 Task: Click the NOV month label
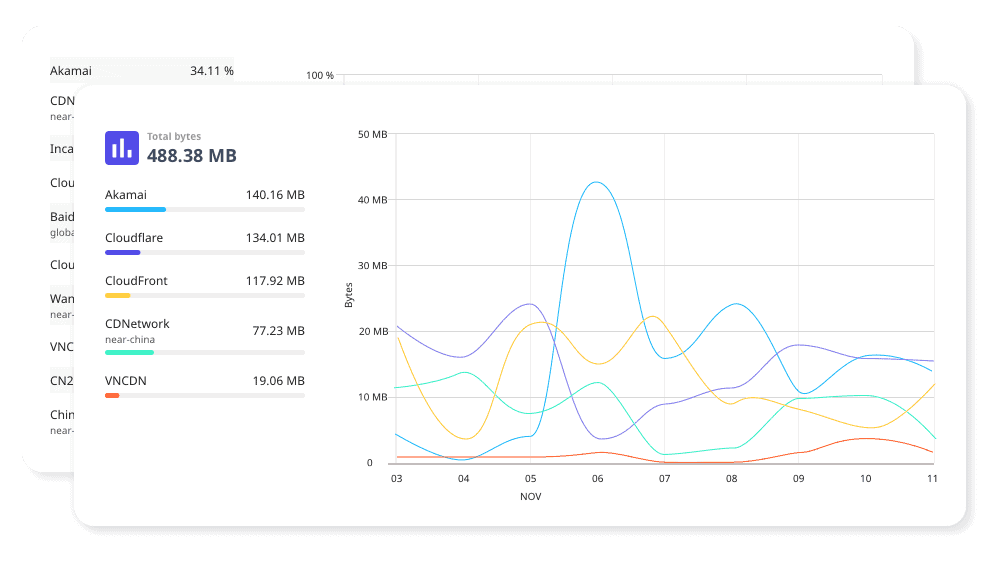click(530, 496)
